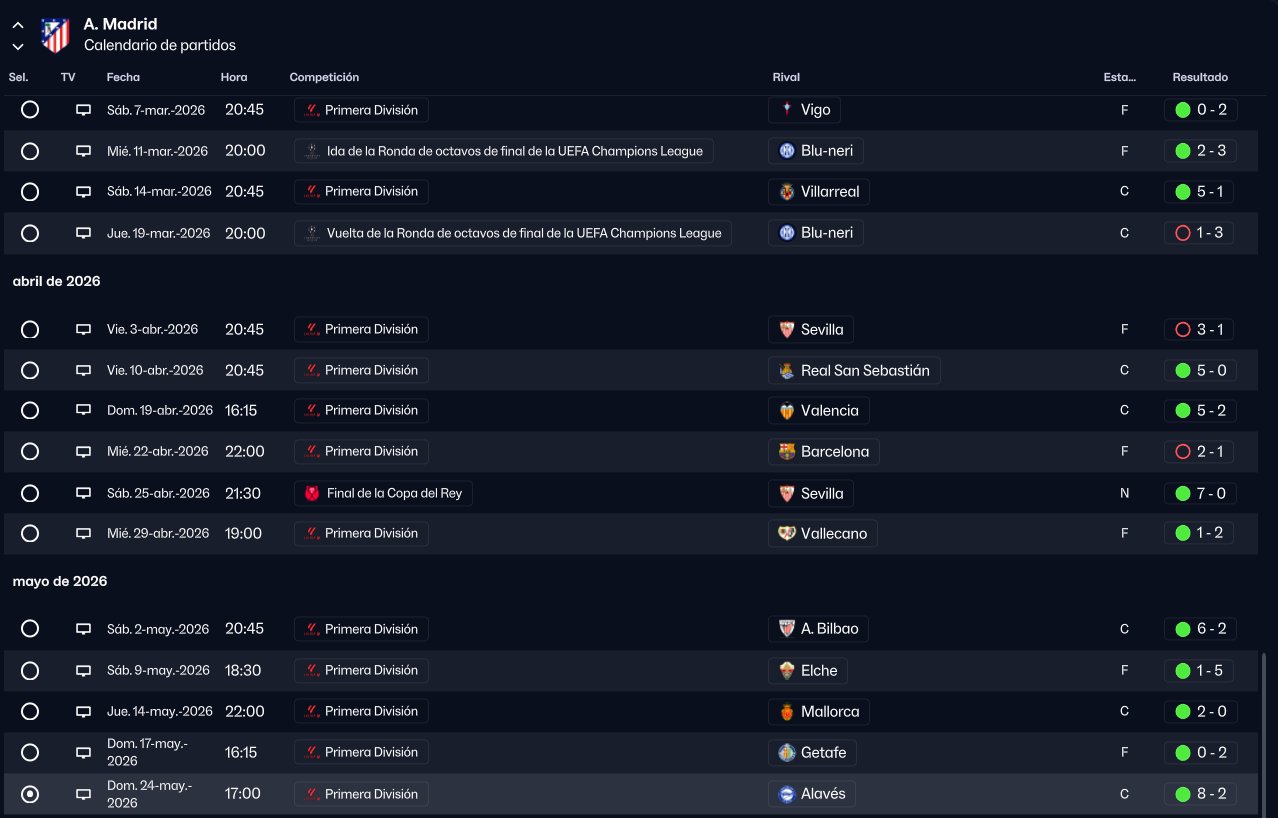The height and width of the screenshot is (818, 1278).
Task: Open the Real San Sebastián rival link
Action: coord(864,371)
